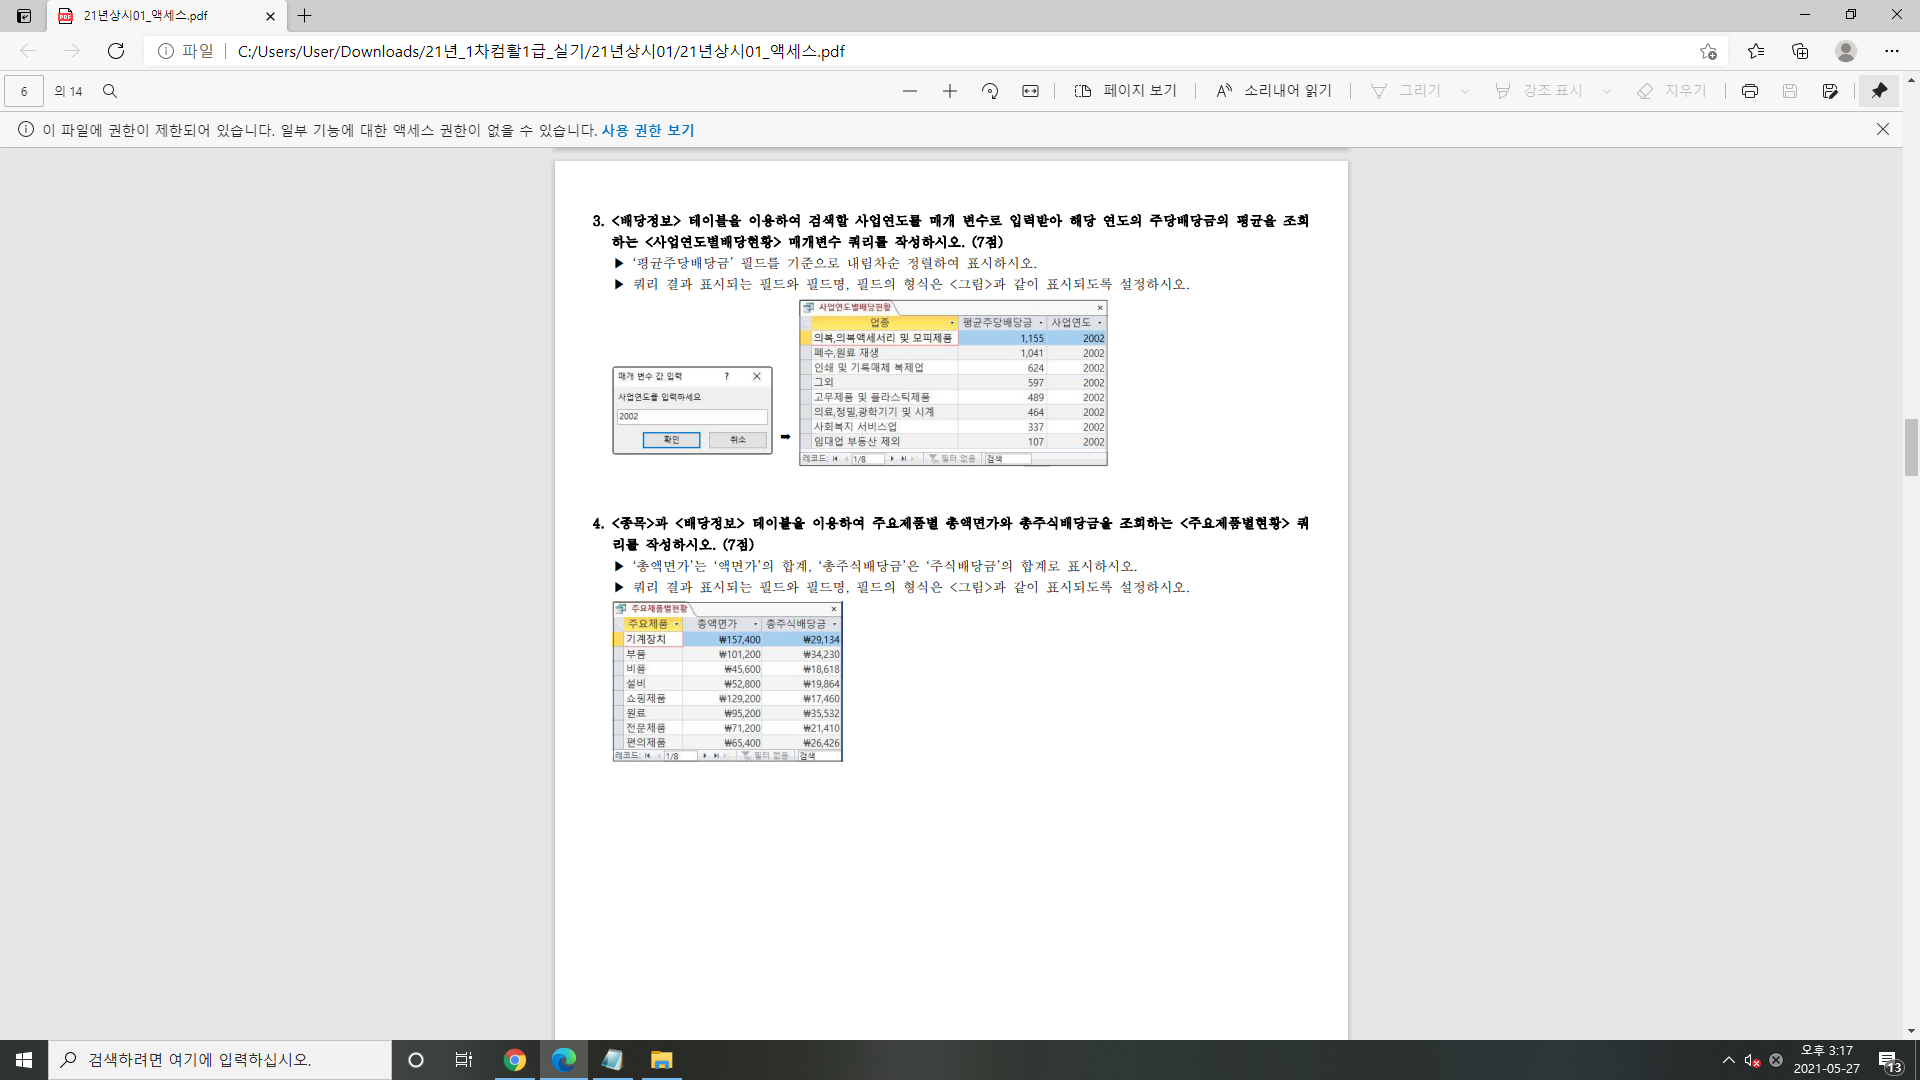
Task: Click the fit to page icon
Action: pyautogui.click(x=1030, y=91)
